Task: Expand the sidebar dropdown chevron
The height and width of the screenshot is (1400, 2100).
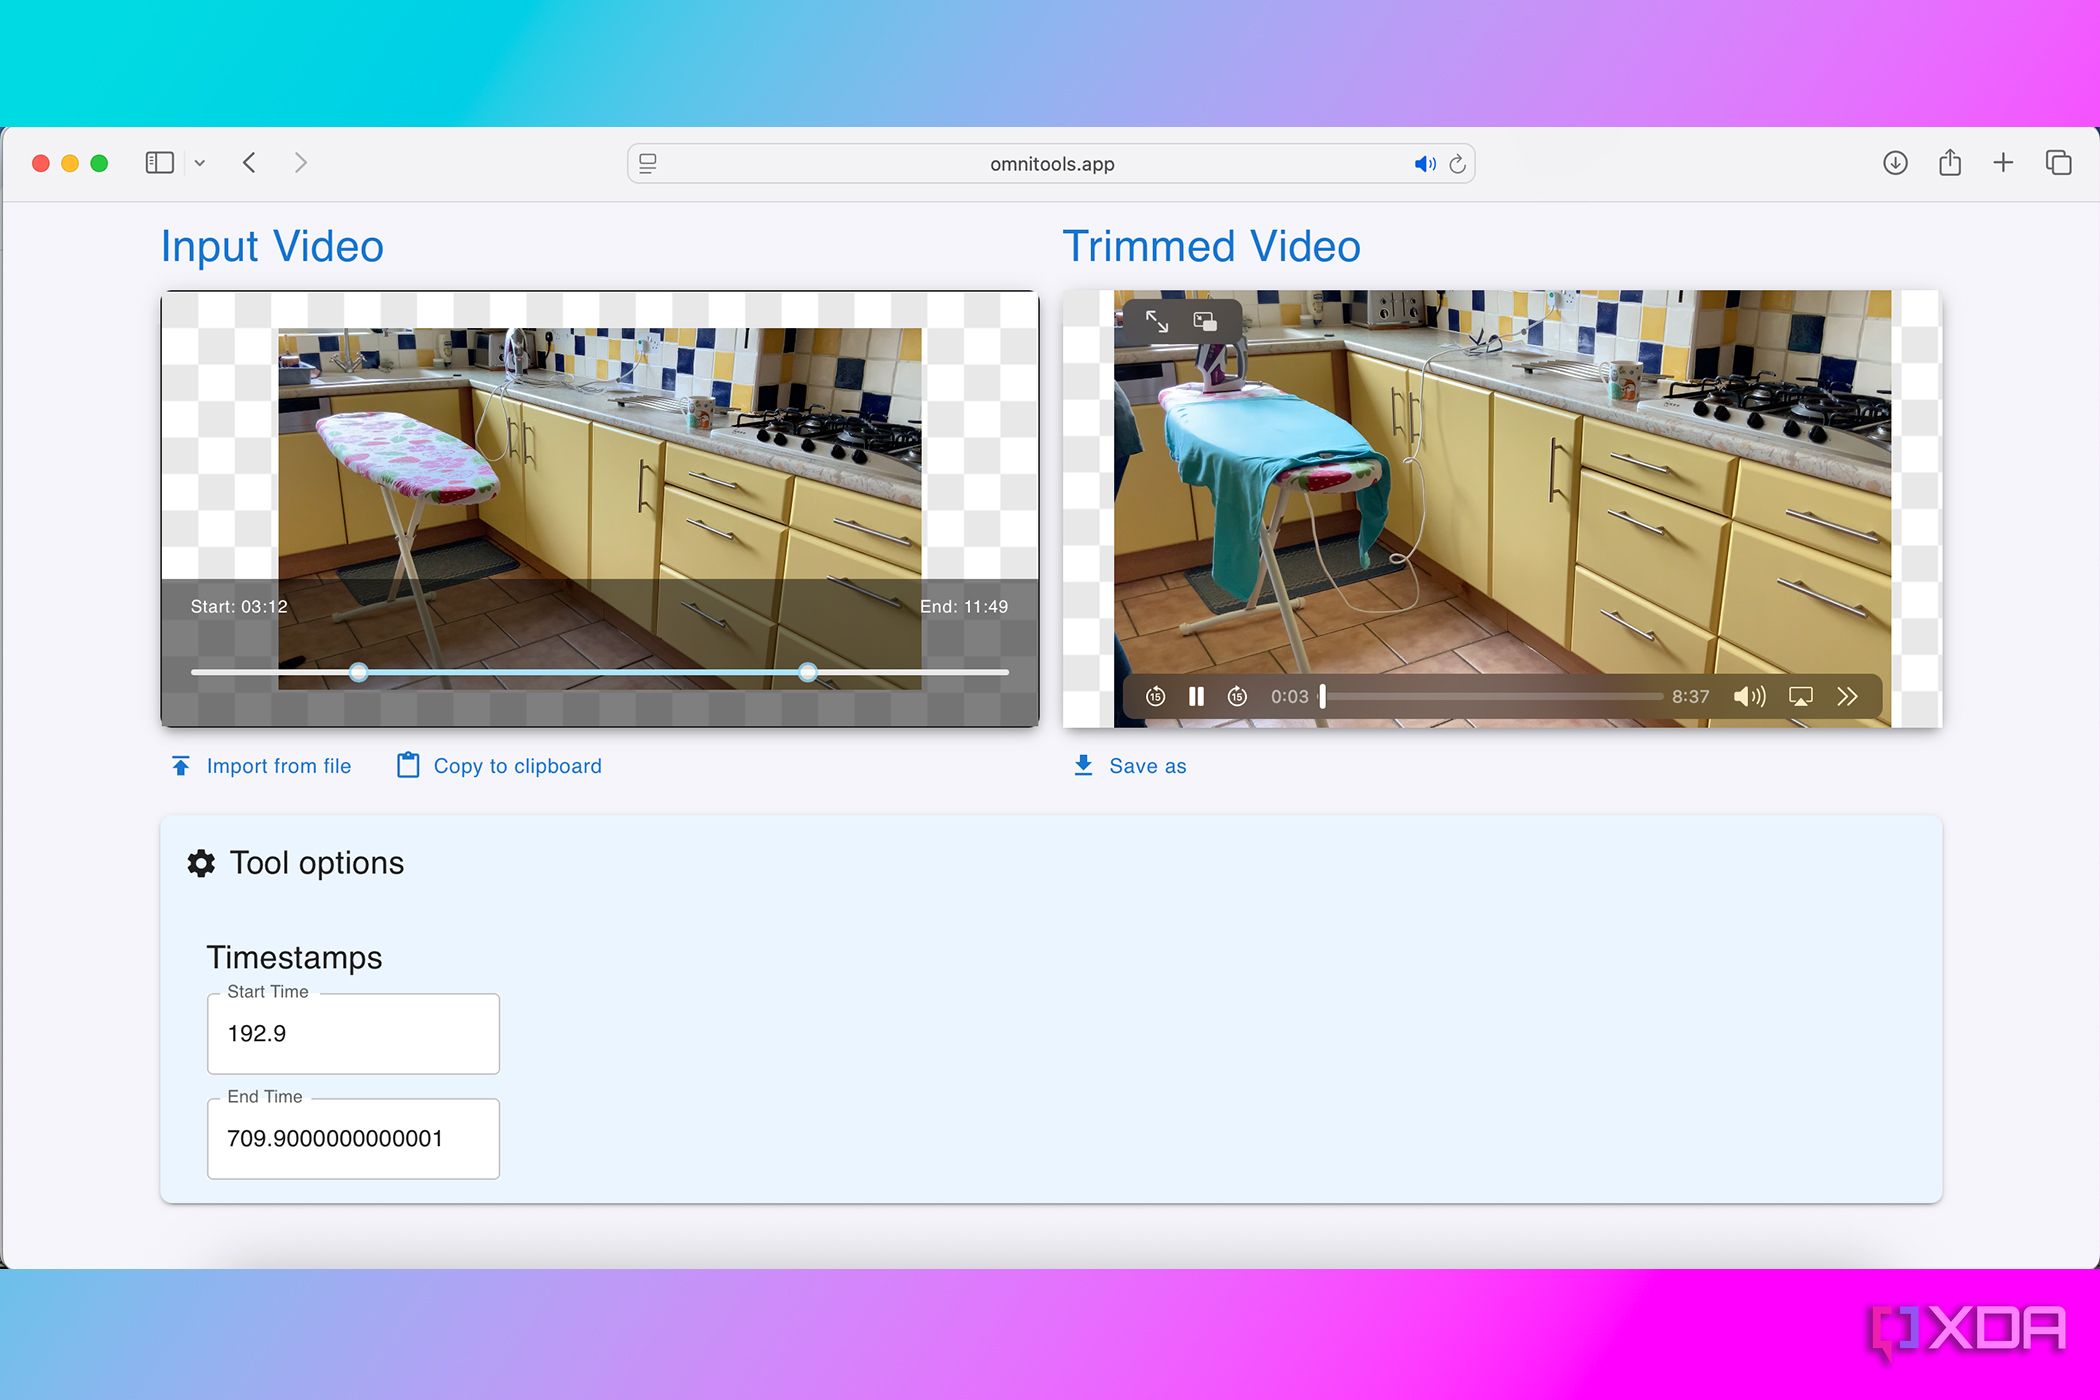Action: (200, 163)
